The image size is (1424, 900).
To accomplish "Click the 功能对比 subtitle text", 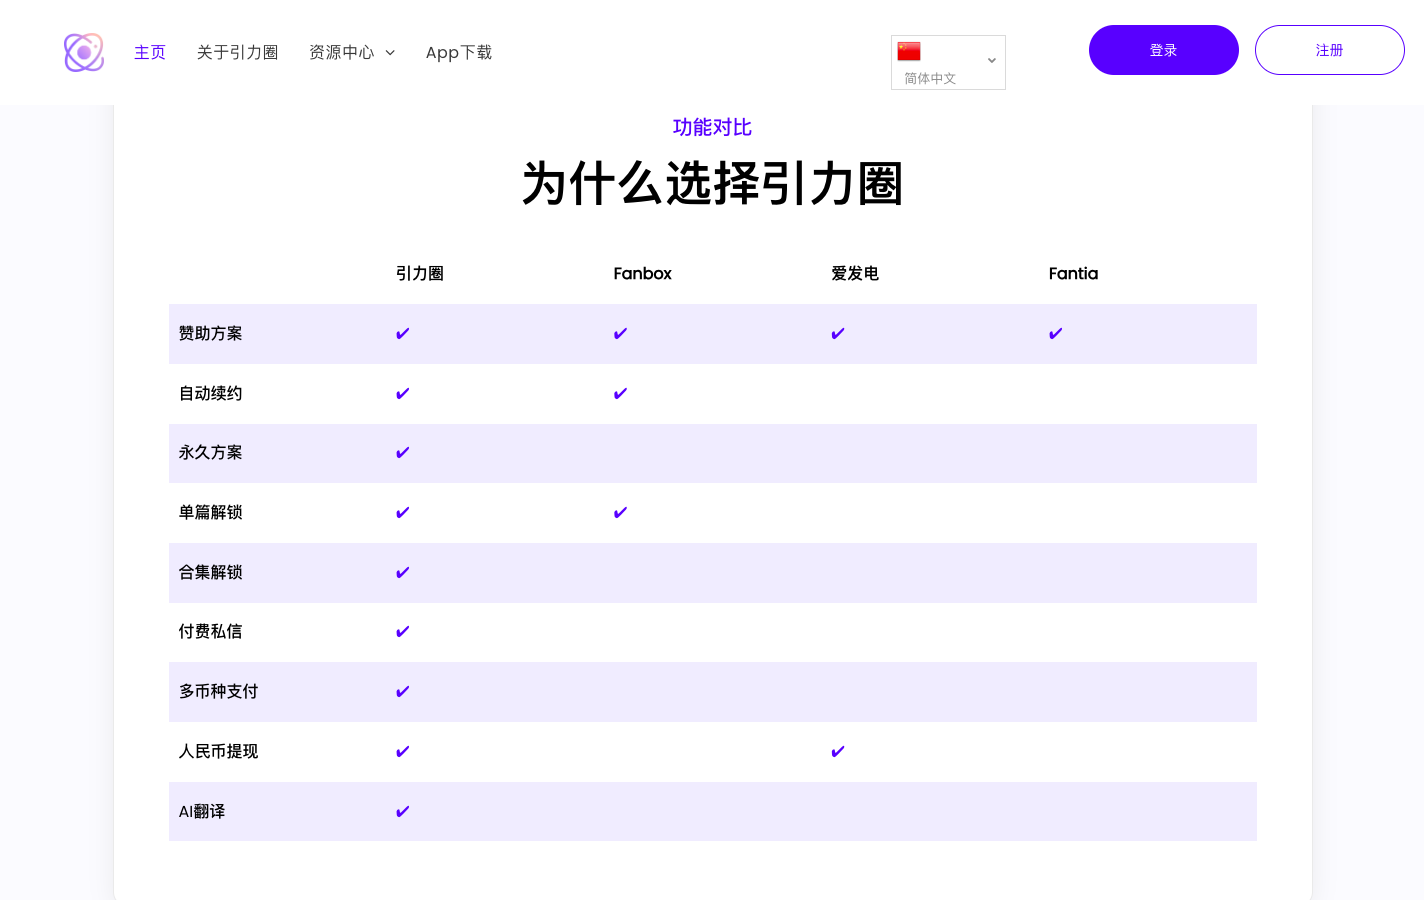I will point(712,127).
